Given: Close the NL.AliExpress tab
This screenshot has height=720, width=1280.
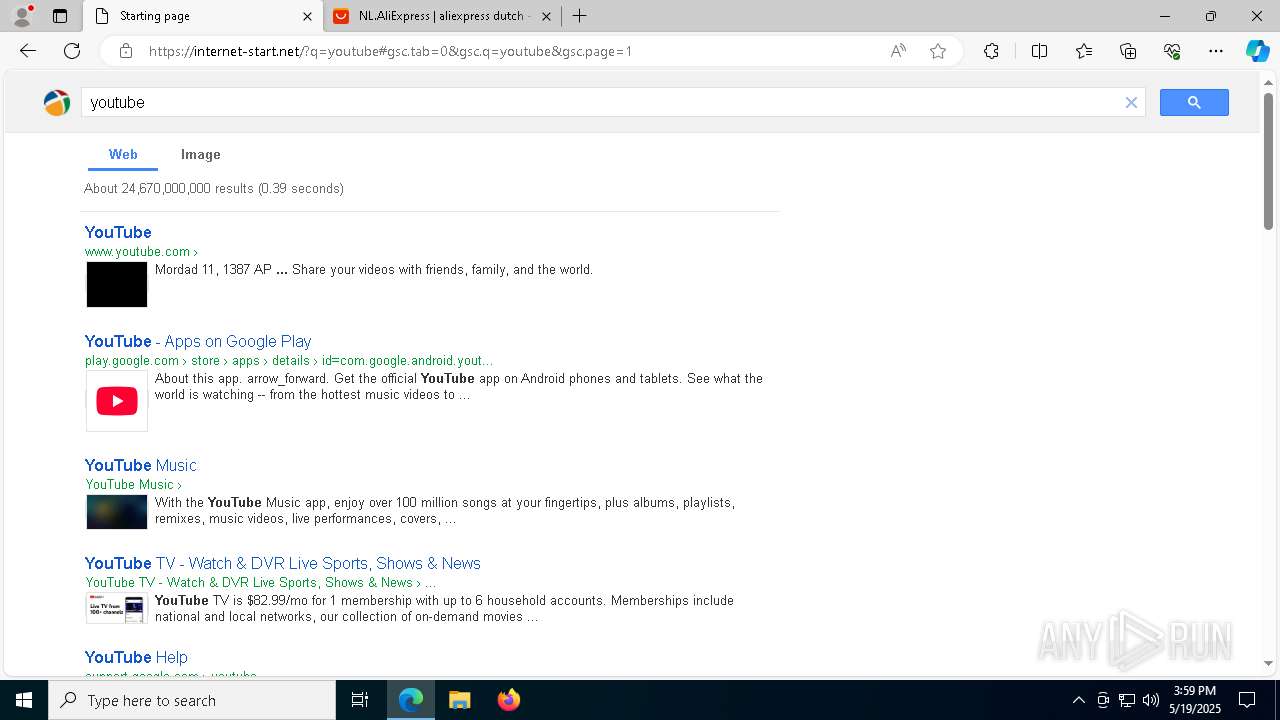Looking at the screenshot, I should point(546,16).
